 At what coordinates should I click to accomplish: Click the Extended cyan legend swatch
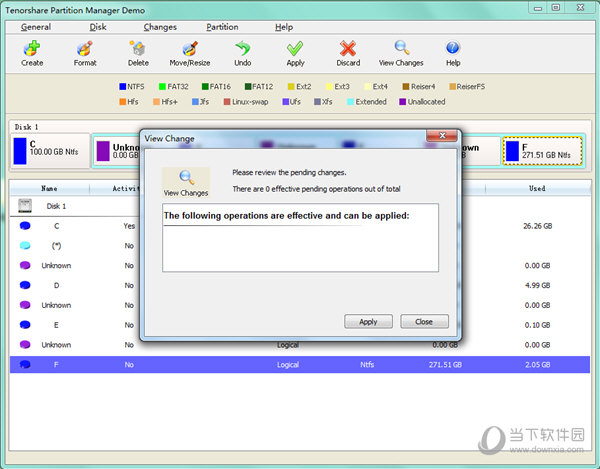coord(350,102)
